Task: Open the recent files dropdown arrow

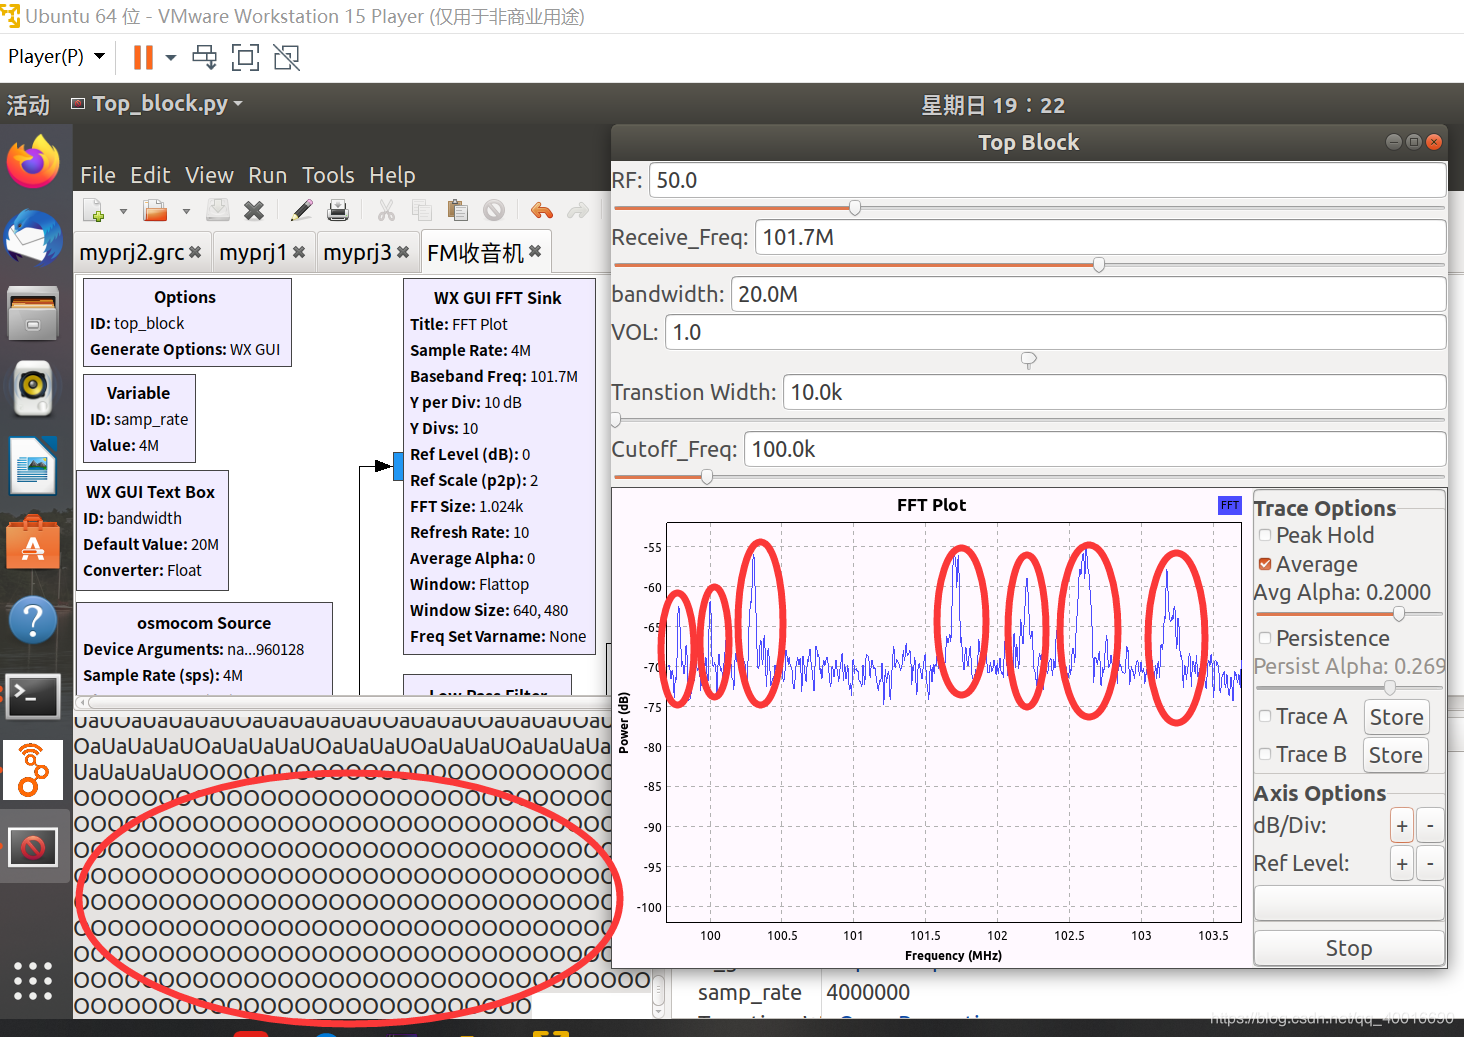Action: (186, 211)
